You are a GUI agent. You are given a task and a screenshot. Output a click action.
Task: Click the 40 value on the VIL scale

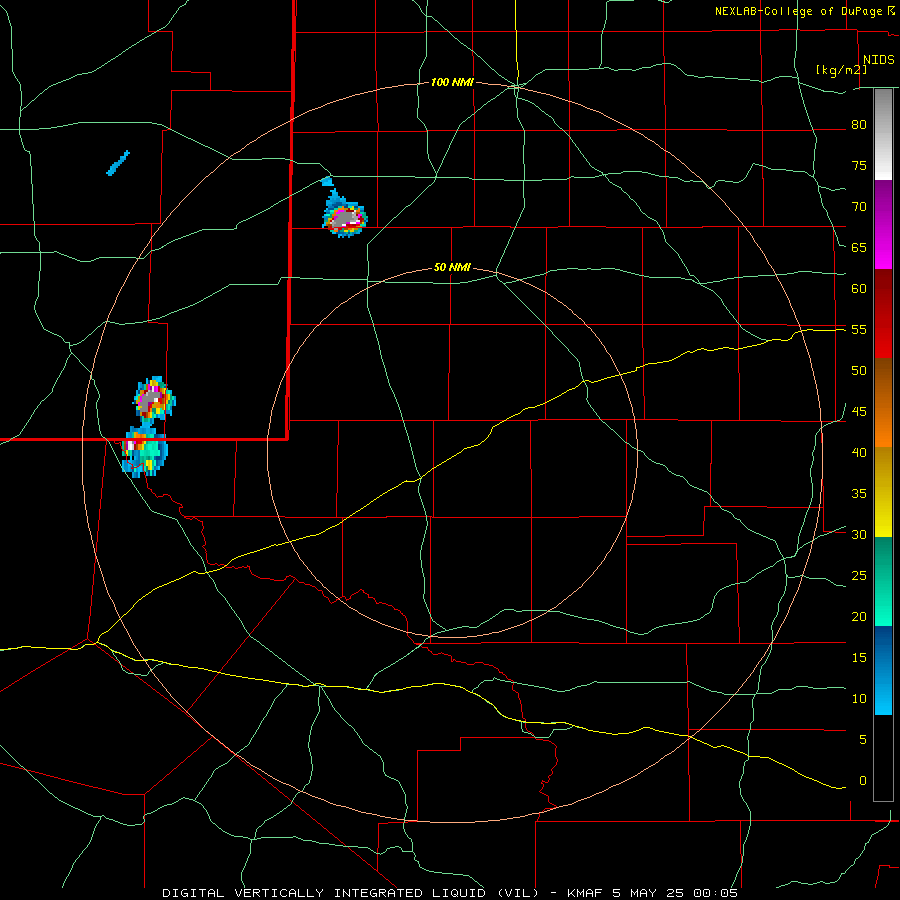point(859,452)
